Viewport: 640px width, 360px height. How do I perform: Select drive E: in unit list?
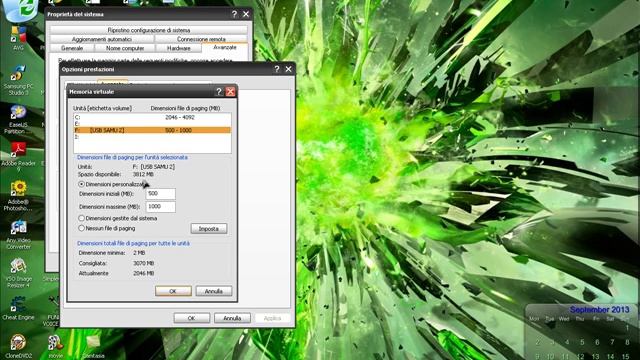click(x=152, y=124)
